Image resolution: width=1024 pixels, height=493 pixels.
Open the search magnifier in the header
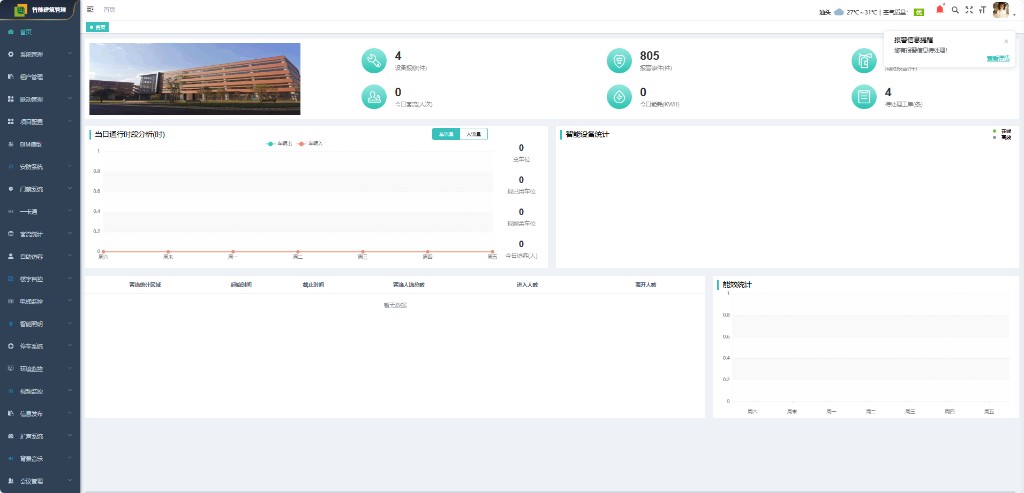click(955, 10)
